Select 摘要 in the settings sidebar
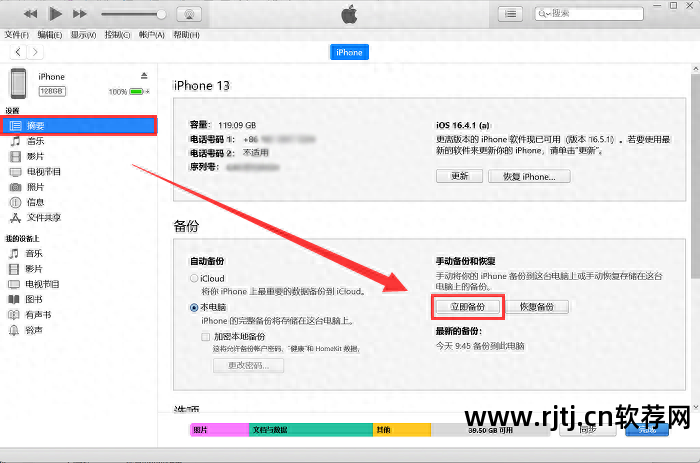 point(79,125)
